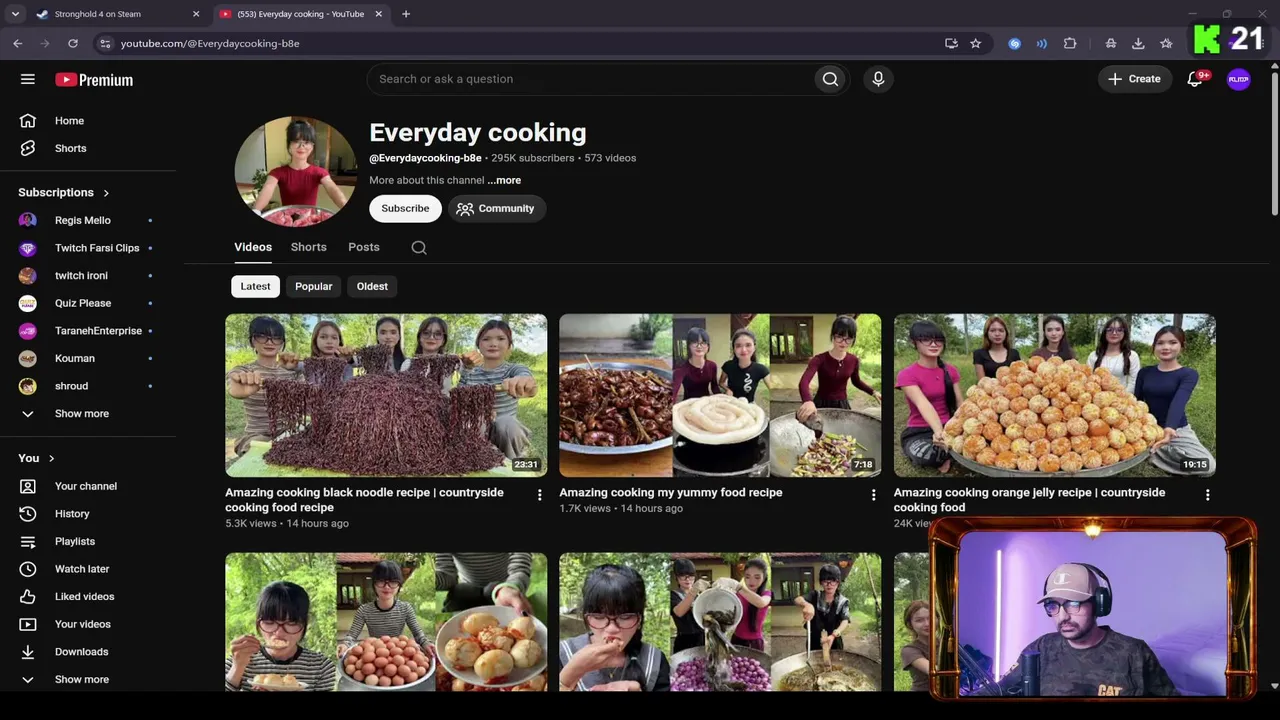Open the channel's Posts tab
Screen dimensions: 1280x720
tap(364, 247)
